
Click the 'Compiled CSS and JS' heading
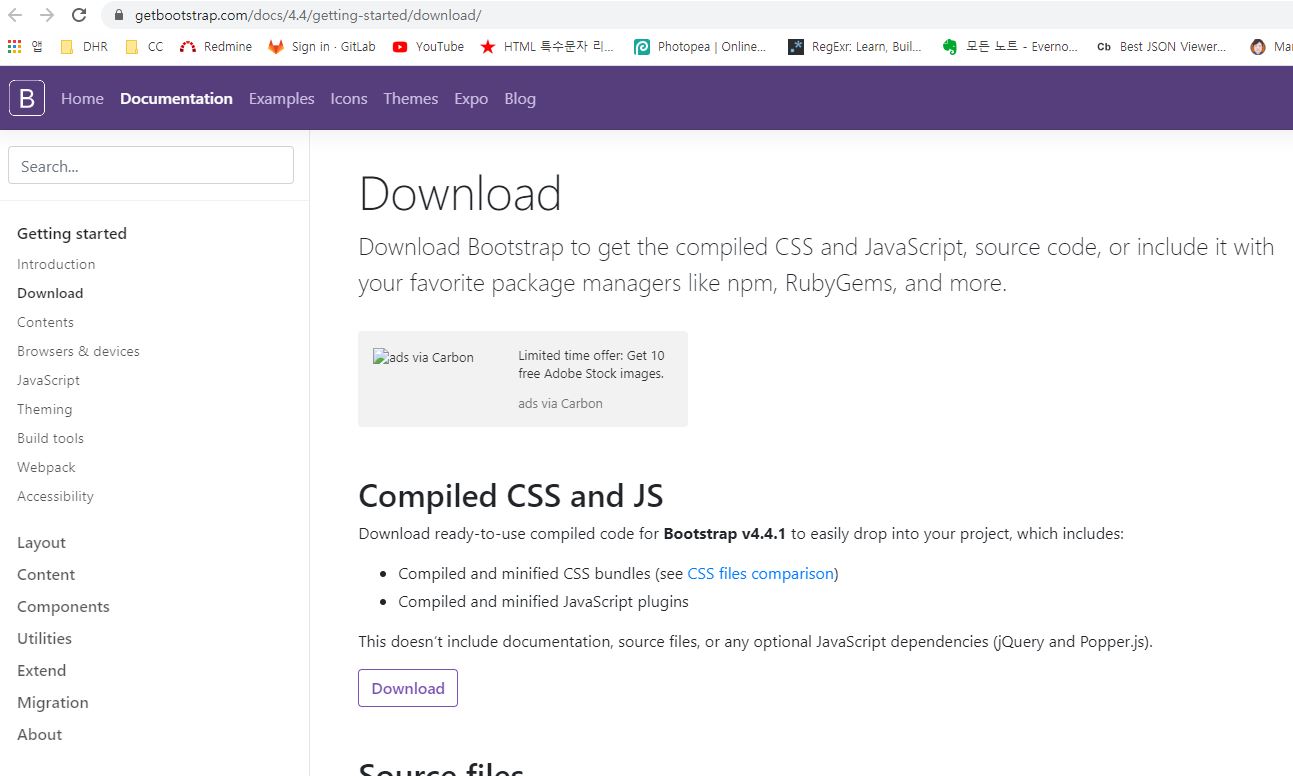pos(511,496)
